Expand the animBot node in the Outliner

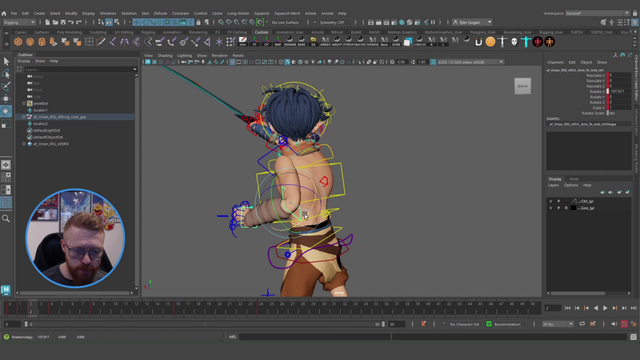[24, 103]
